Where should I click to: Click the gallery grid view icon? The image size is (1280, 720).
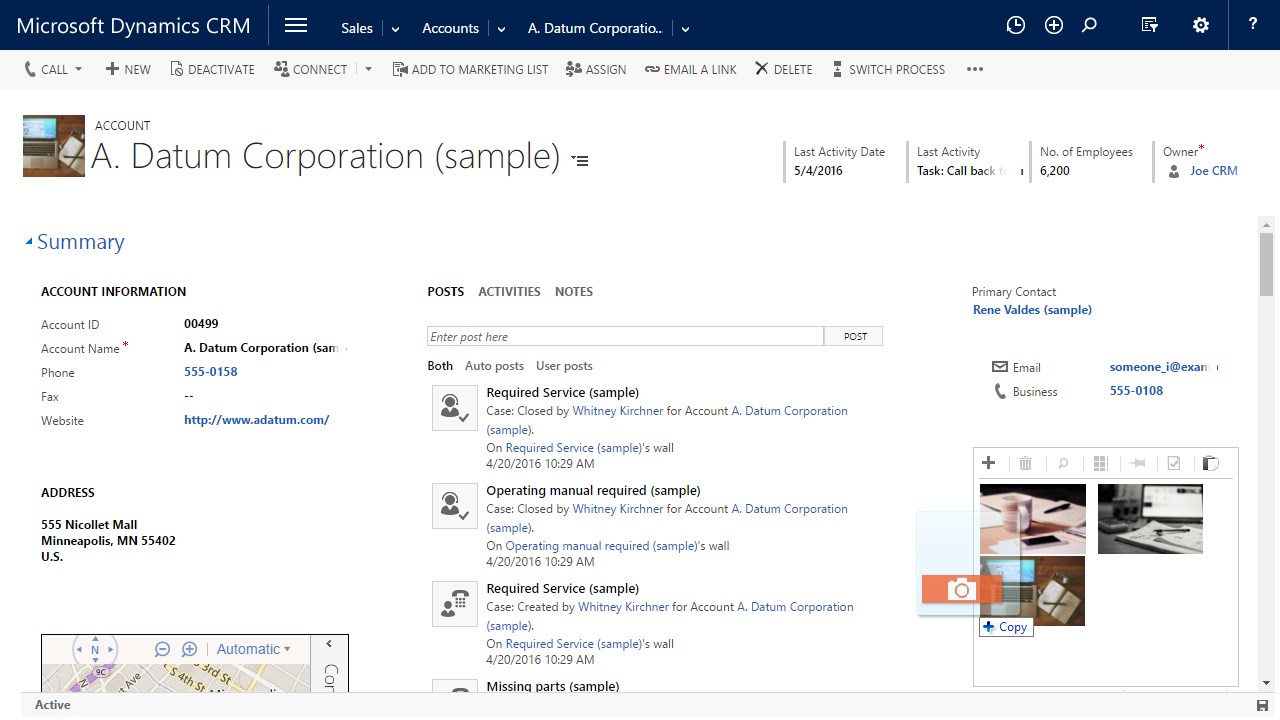(x=1101, y=463)
